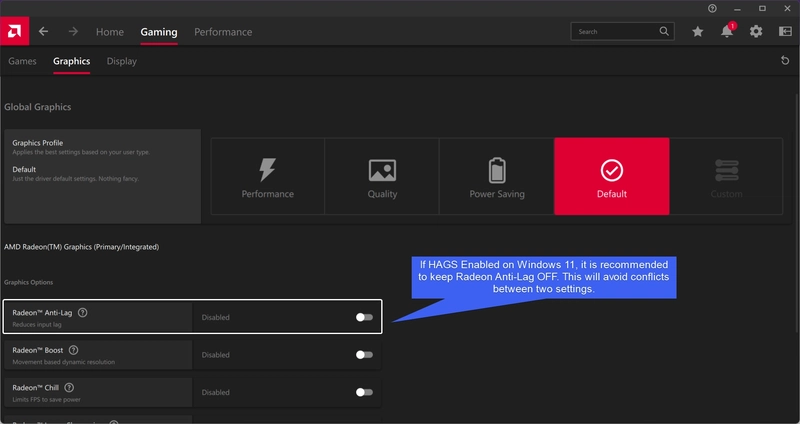This screenshot has height=424, width=800.
Task: Click the help question mark in title bar
Action: (x=712, y=8)
